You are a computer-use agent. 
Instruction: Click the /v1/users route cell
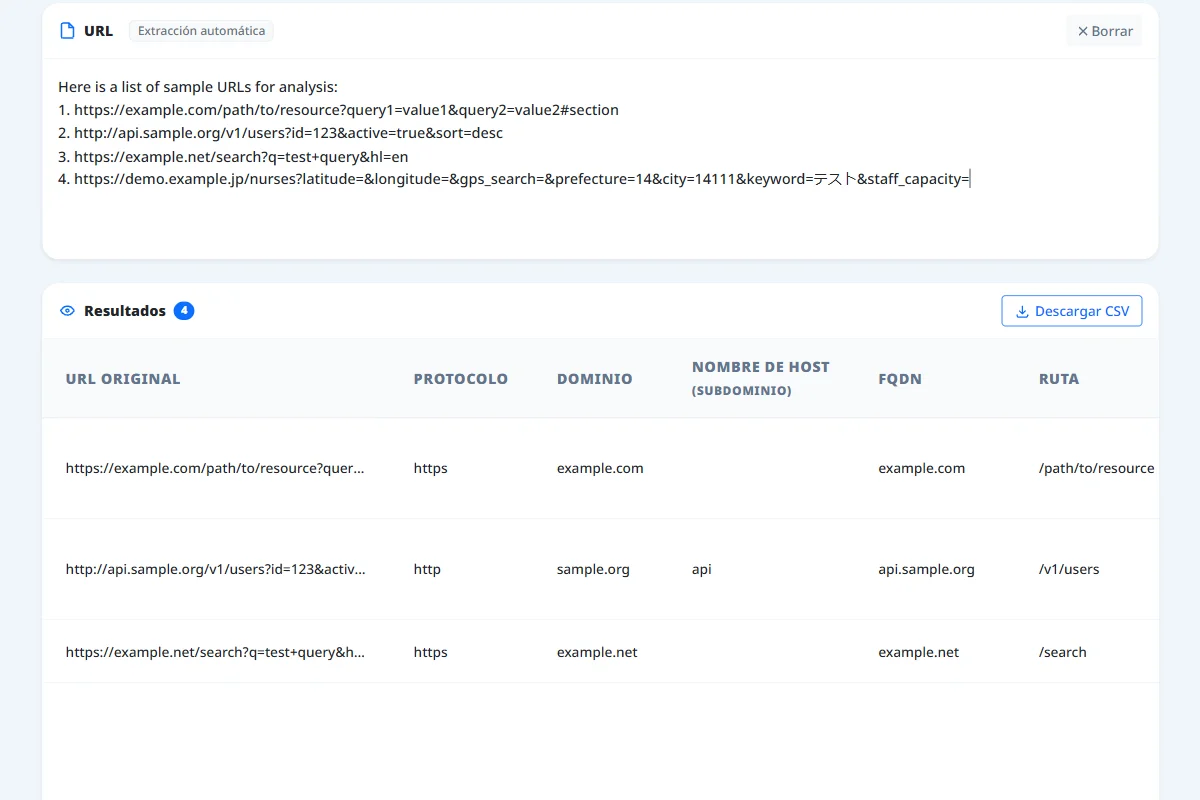(x=1069, y=569)
